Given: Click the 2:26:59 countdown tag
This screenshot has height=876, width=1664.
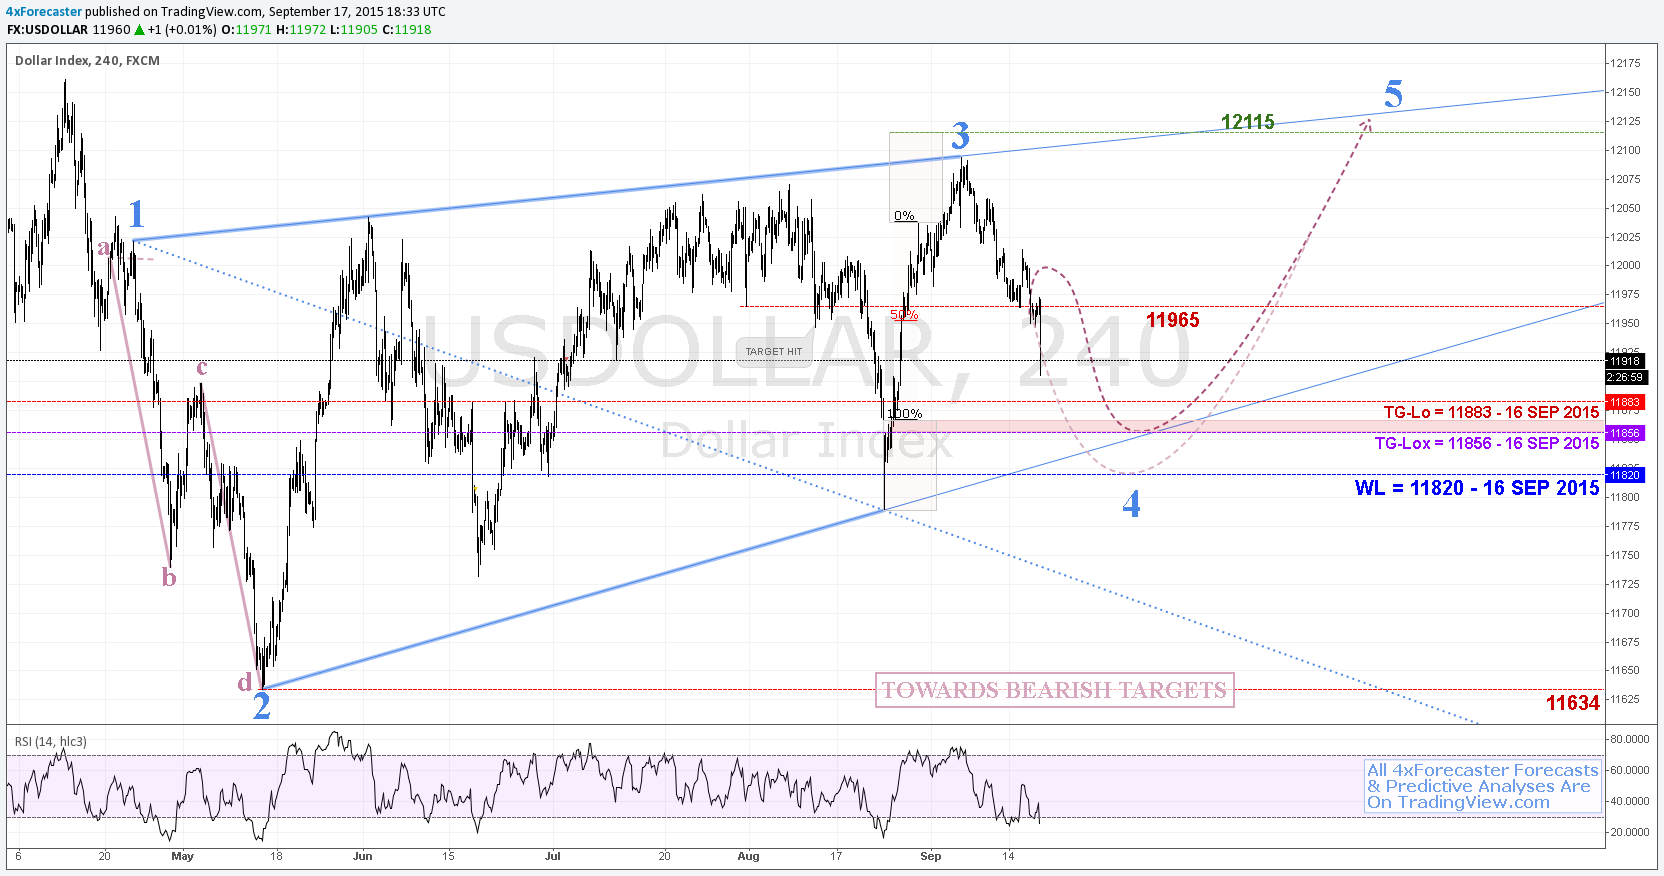Looking at the screenshot, I should click(1625, 377).
